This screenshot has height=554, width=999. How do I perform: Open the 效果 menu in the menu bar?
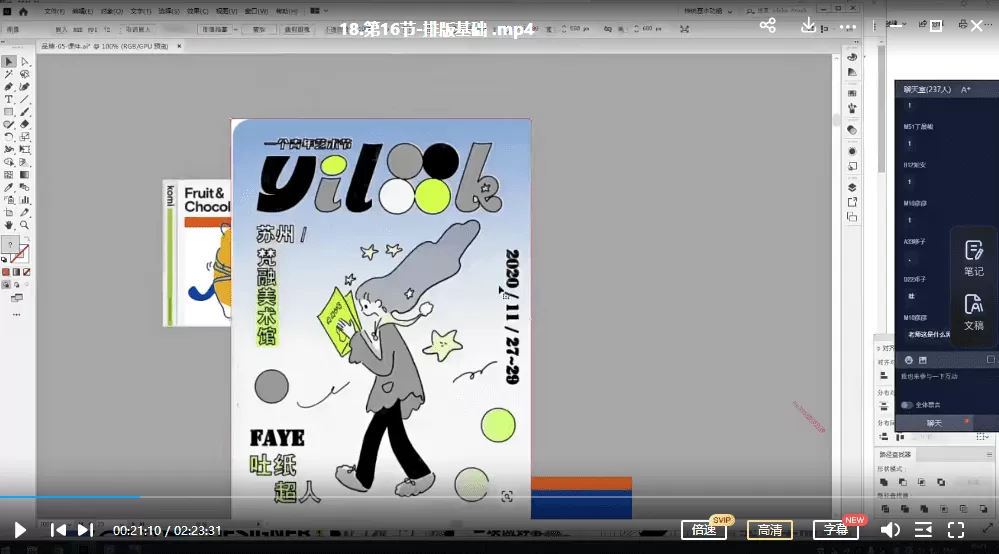point(190,11)
